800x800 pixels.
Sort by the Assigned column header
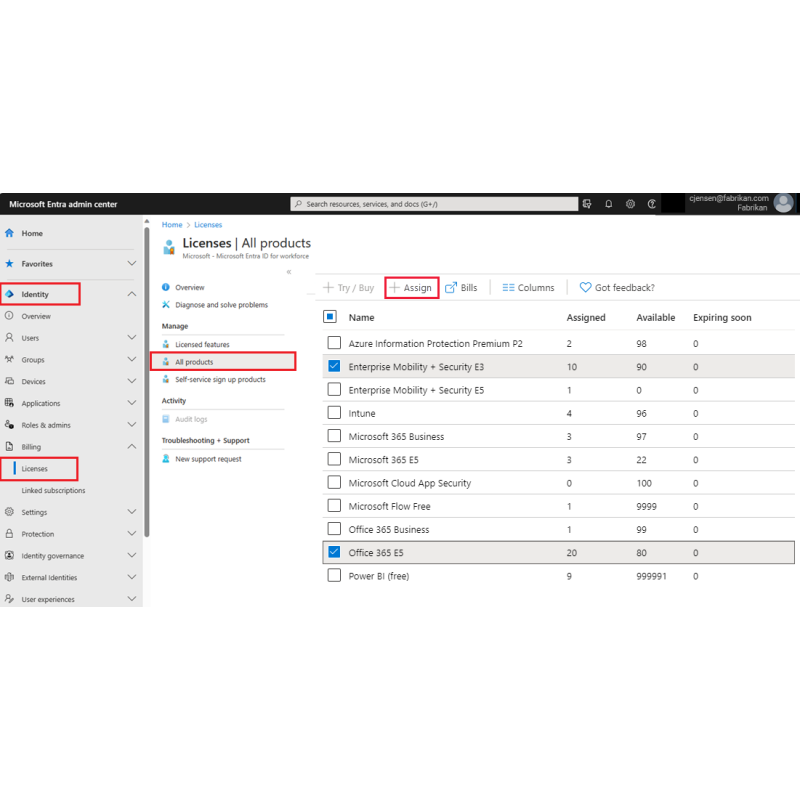586,317
